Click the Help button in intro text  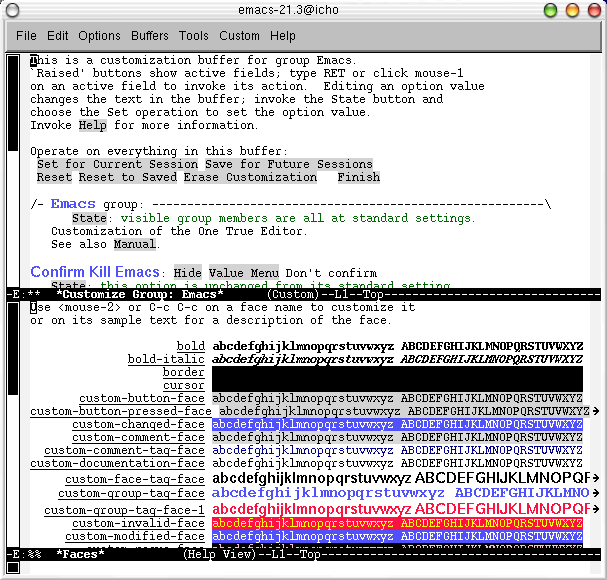pyautogui.click(x=93, y=125)
